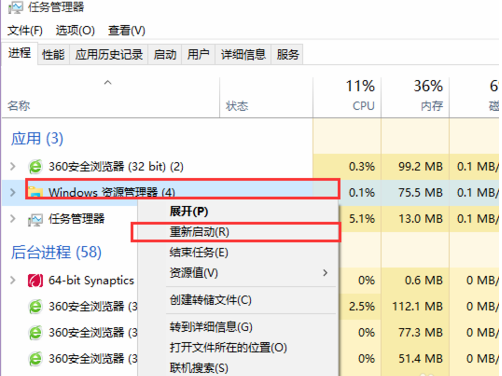Image resolution: width=502 pixels, height=376 pixels.
Task: Click the first background 360安全浏览器 icon
Action: [x=35, y=306]
